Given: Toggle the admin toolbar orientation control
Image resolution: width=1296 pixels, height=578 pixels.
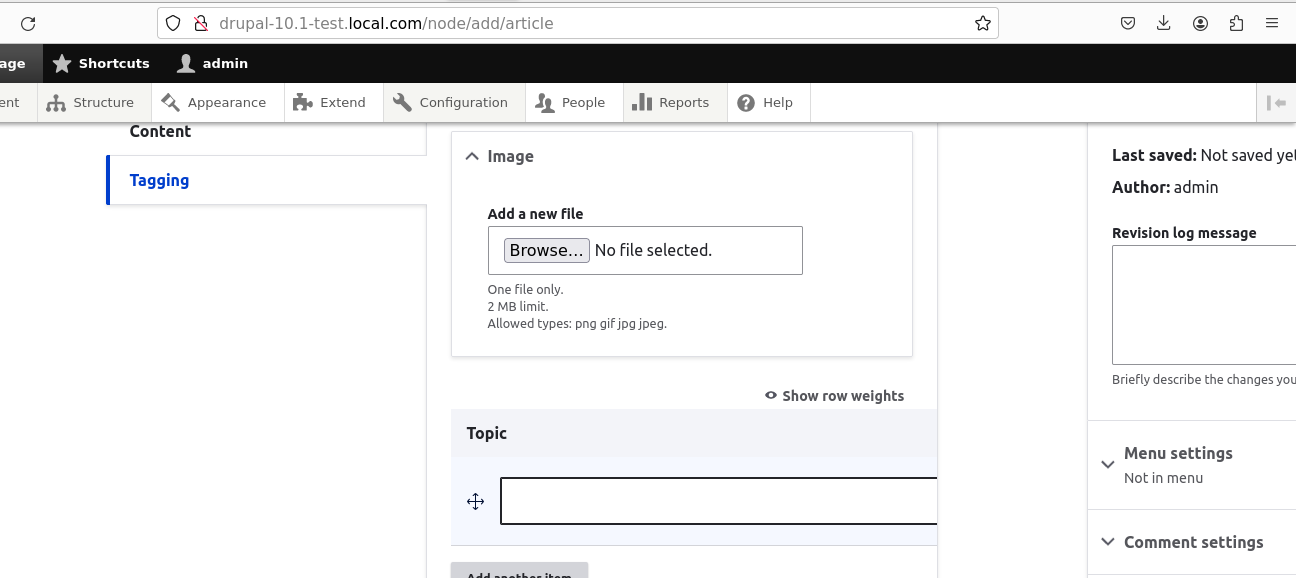Looking at the screenshot, I should pyautogui.click(x=1277, y=101).
